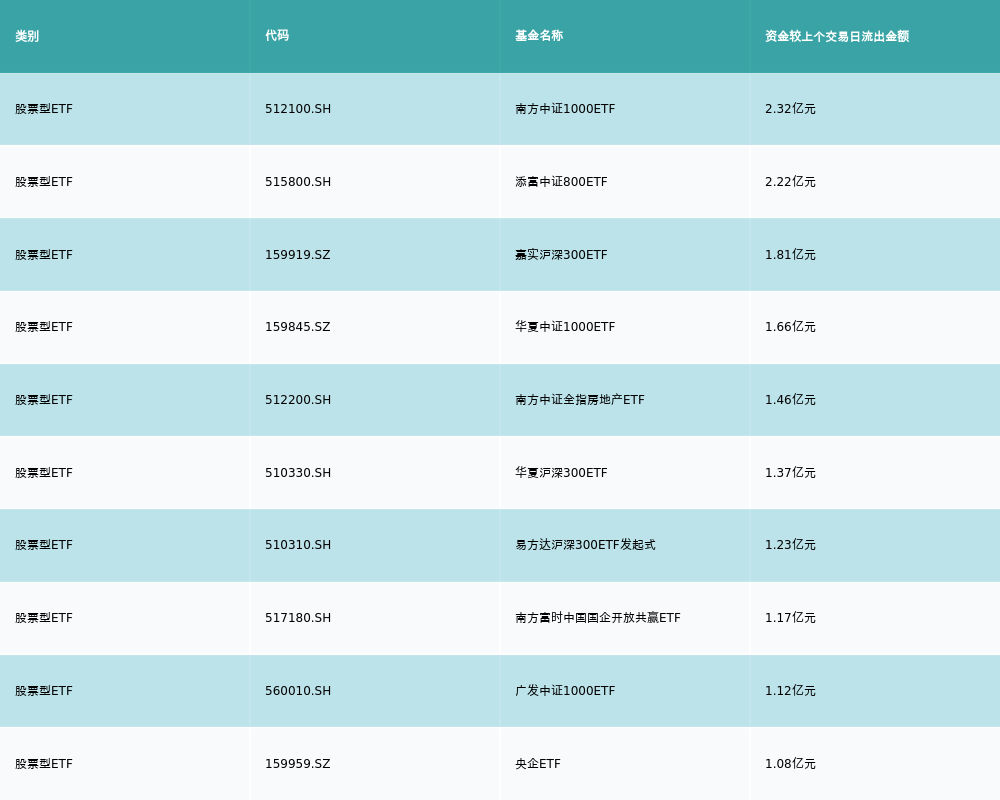Click 股票型ETF in the 510310.SH row
The image size is (1000, 800).
click(x=44, y=545)
